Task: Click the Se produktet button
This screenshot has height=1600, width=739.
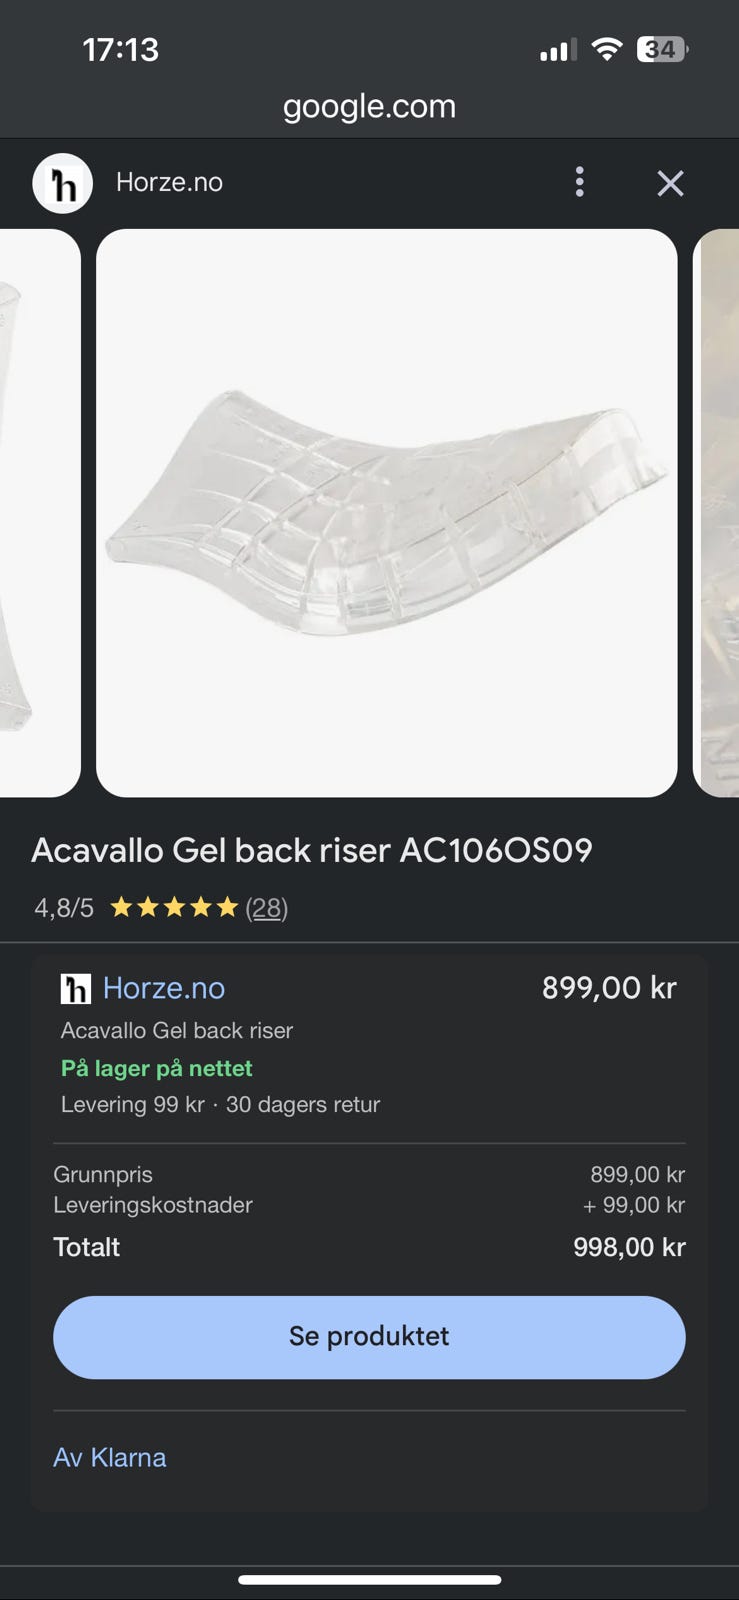Action: (369, 1337)
